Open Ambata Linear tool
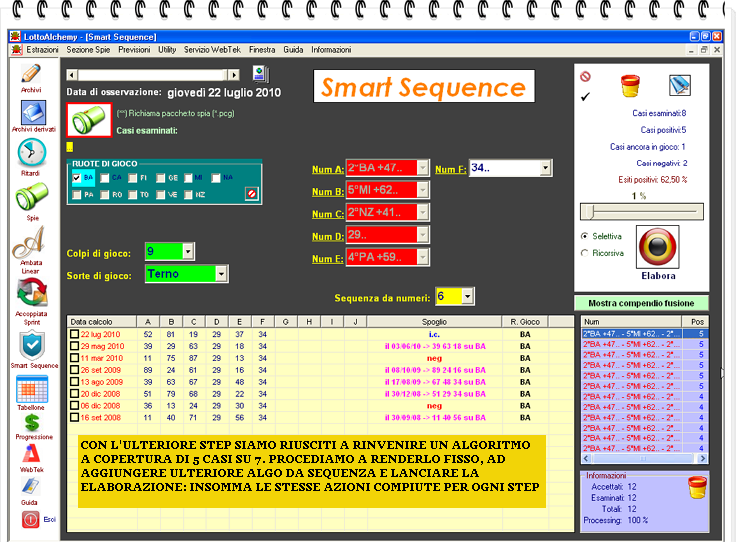The image size is (736, 542). (x=29, y=243)
